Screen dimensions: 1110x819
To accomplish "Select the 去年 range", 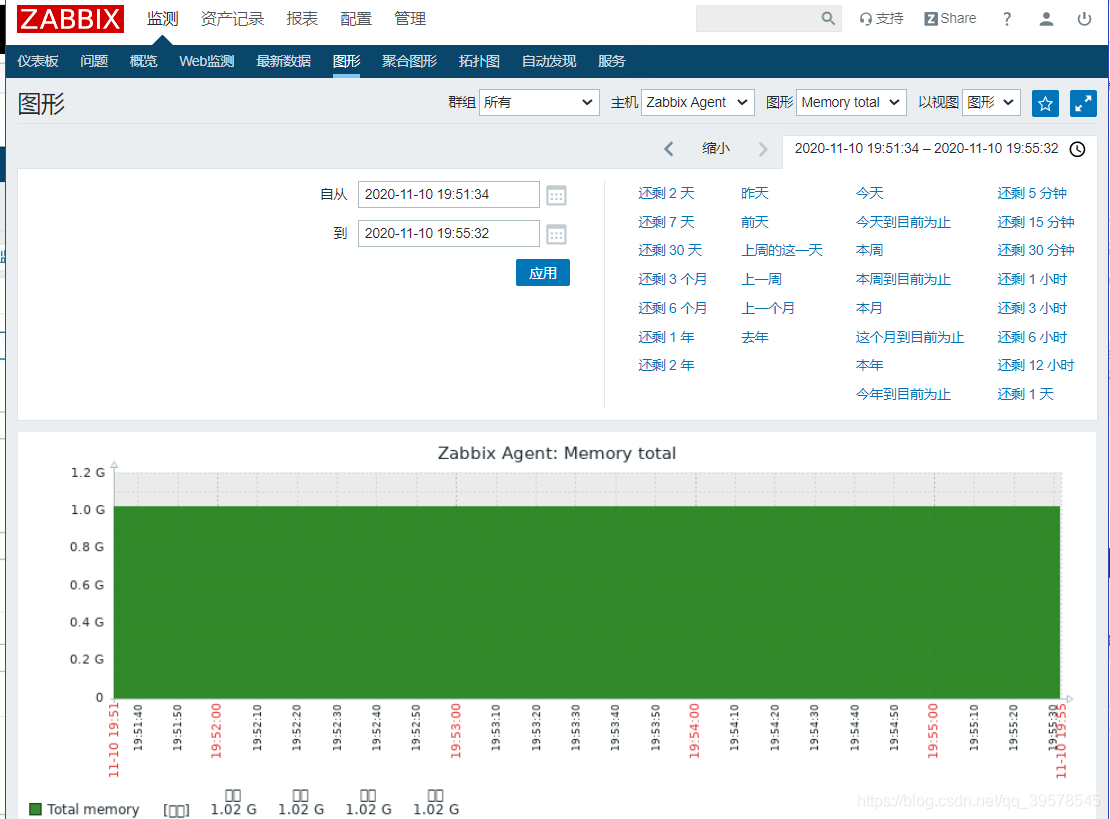I will click(x=755, y=338).
